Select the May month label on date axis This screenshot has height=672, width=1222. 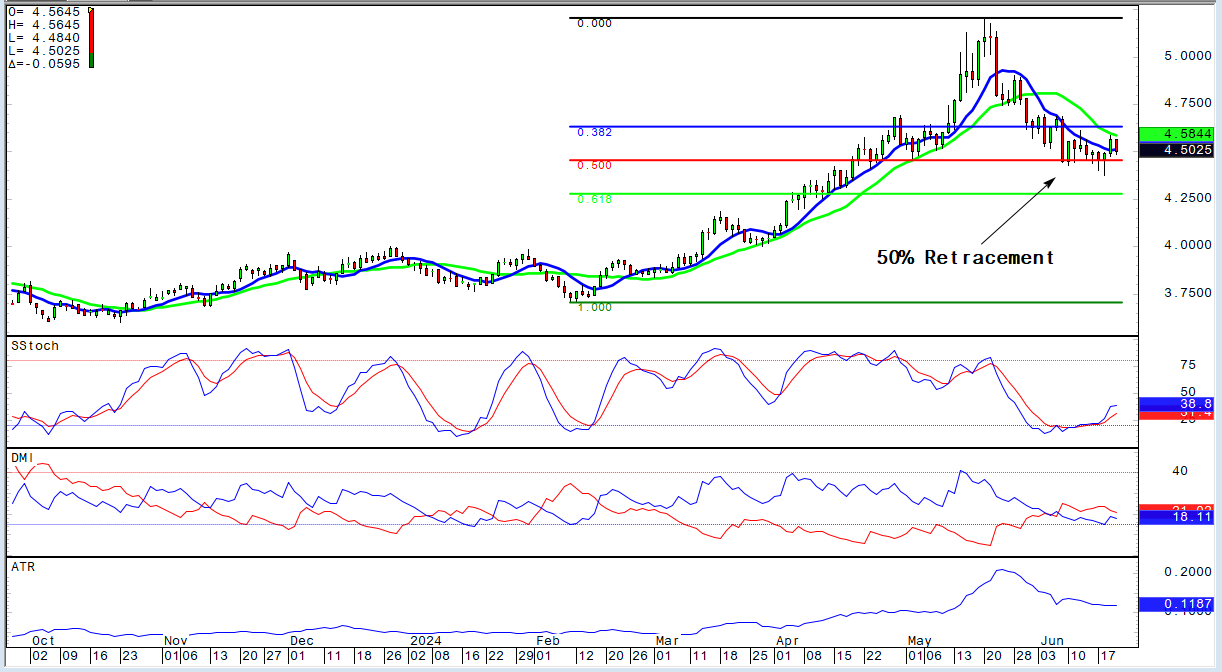click(x=920, y=640)
